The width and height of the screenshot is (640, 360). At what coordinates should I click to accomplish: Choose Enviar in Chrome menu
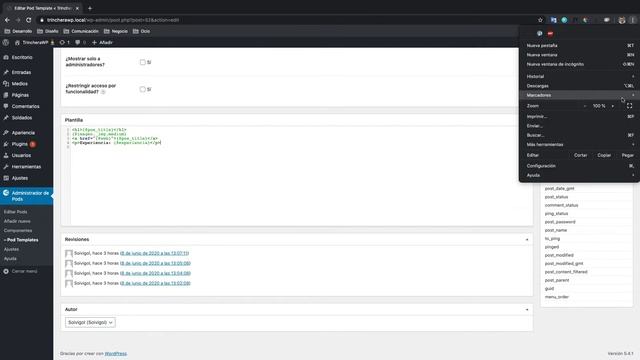[579, 126]
